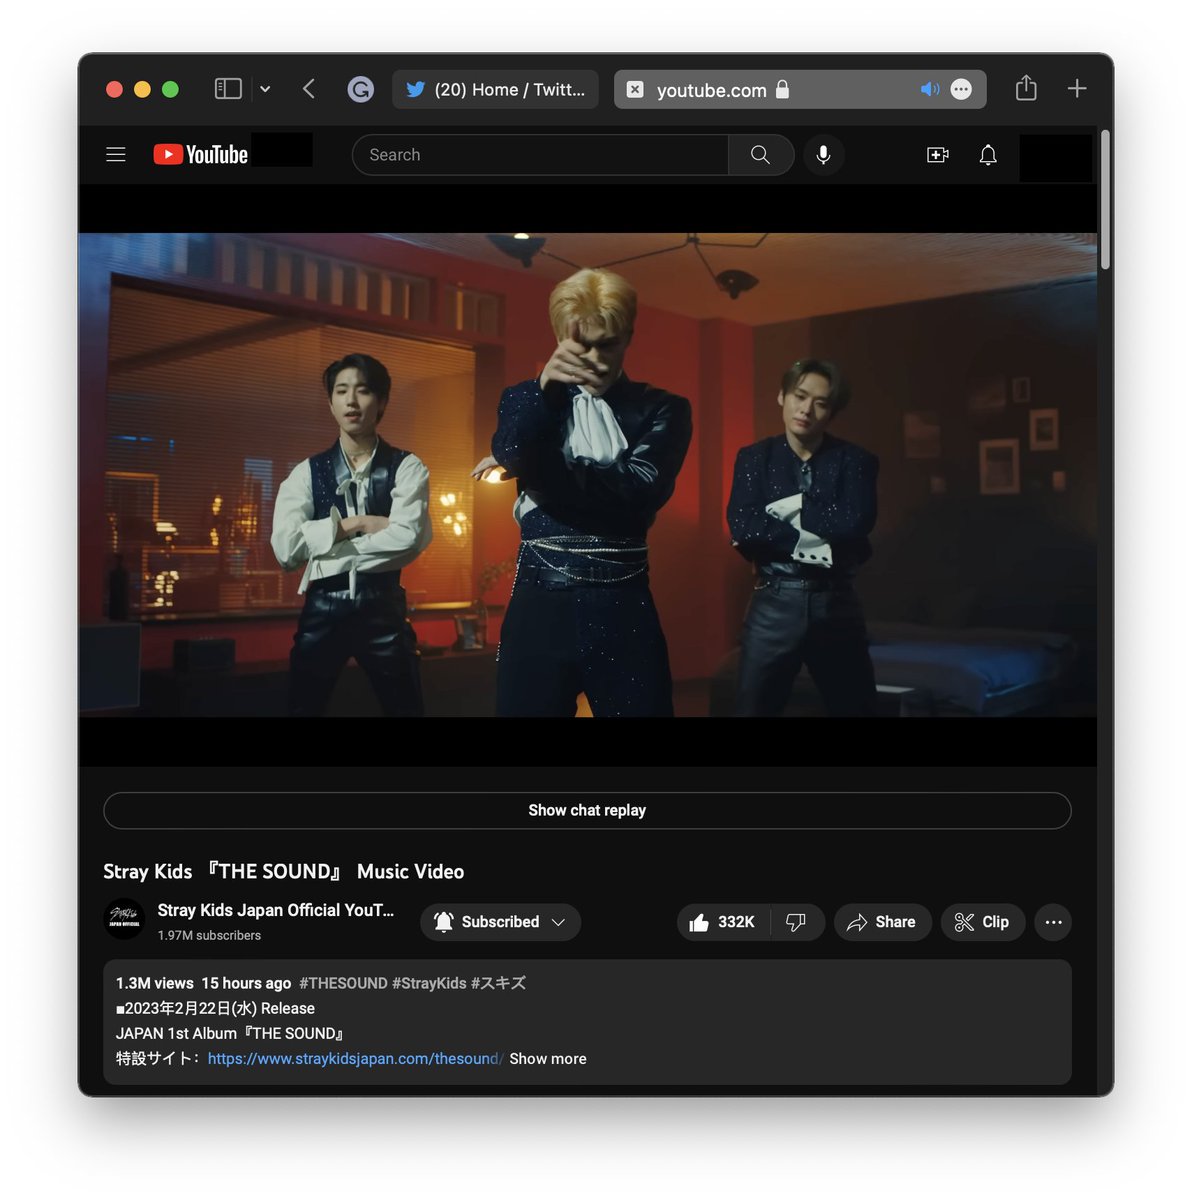The width and height of the screenshot is (1192, 1200).
Task: Click the YouTube logo
Action: point(200,155)
